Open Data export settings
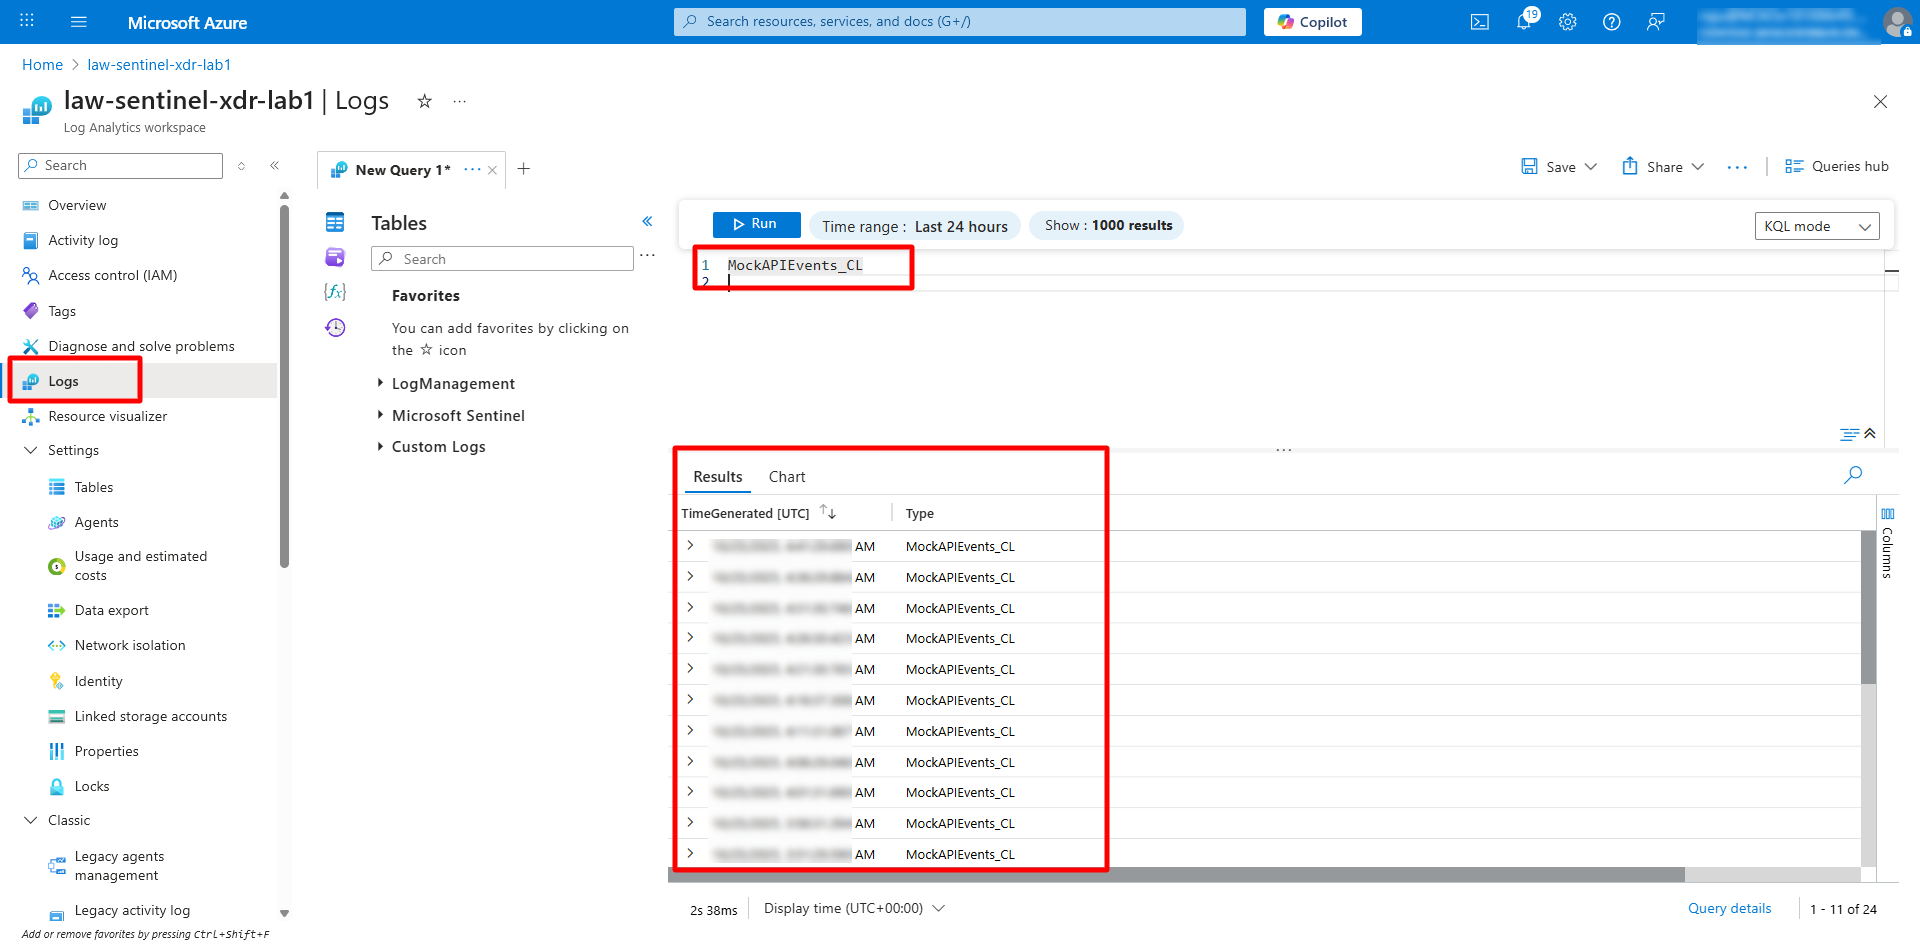This screenshot has height=945, width=1920. point(111,610)
